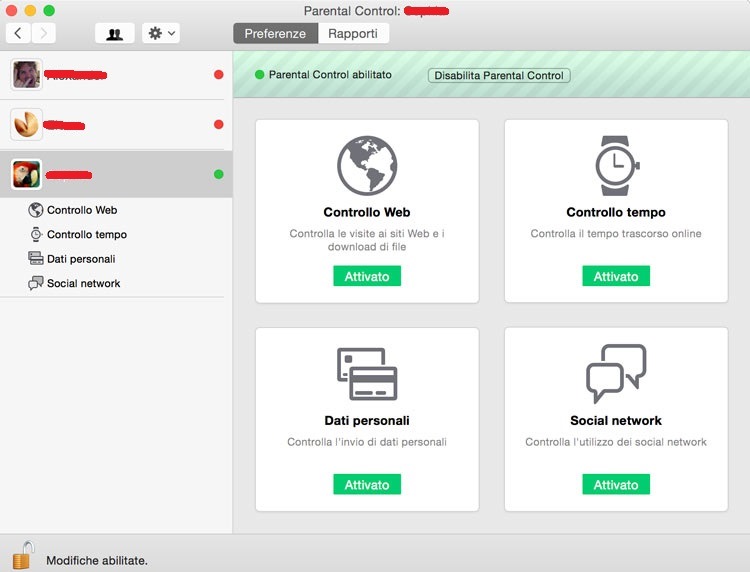The width and height of the screenshot is (750, 572).
Task: Click the Controllo Web card title
Action: point(367,212)
